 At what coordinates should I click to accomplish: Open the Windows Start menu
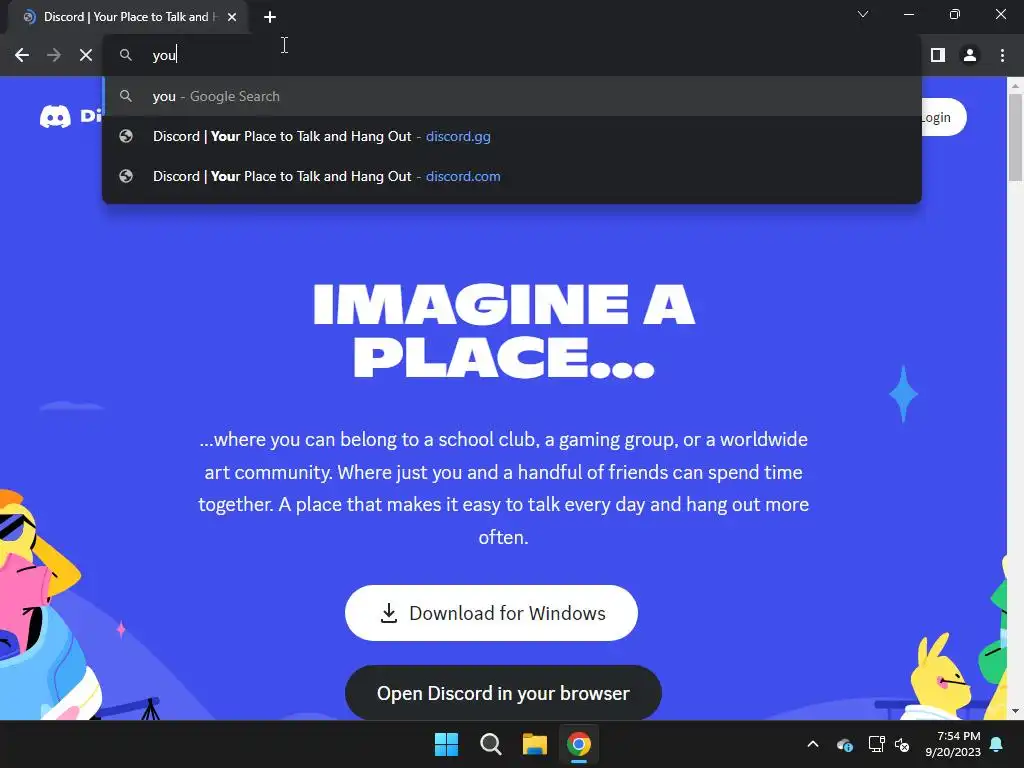[x=447, y=744]
